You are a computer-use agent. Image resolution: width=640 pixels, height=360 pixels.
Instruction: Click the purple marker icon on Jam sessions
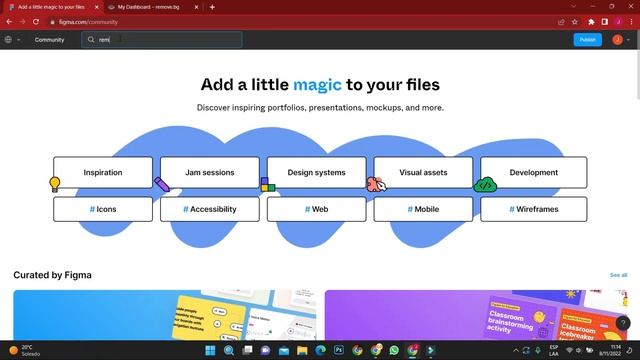[162, 184]
